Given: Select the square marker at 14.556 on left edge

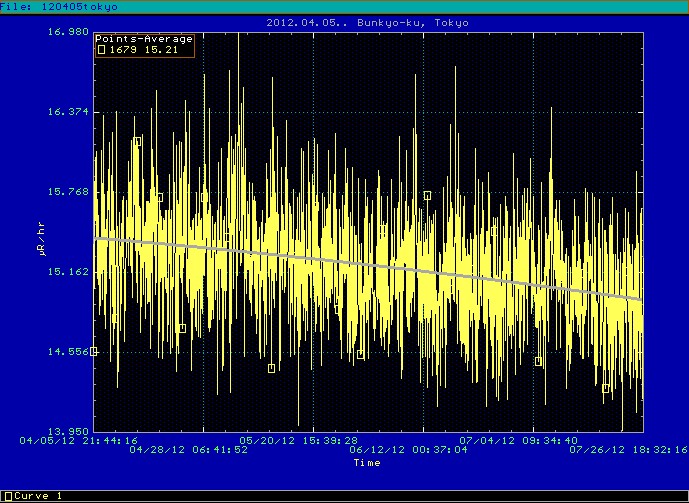Looking at the screenshot, I should [94, 352].
